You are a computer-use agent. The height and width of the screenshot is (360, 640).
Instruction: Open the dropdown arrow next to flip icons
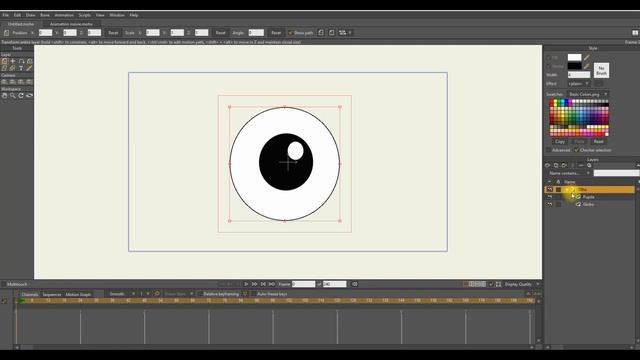pyautogui.click(x=350, y=33)
